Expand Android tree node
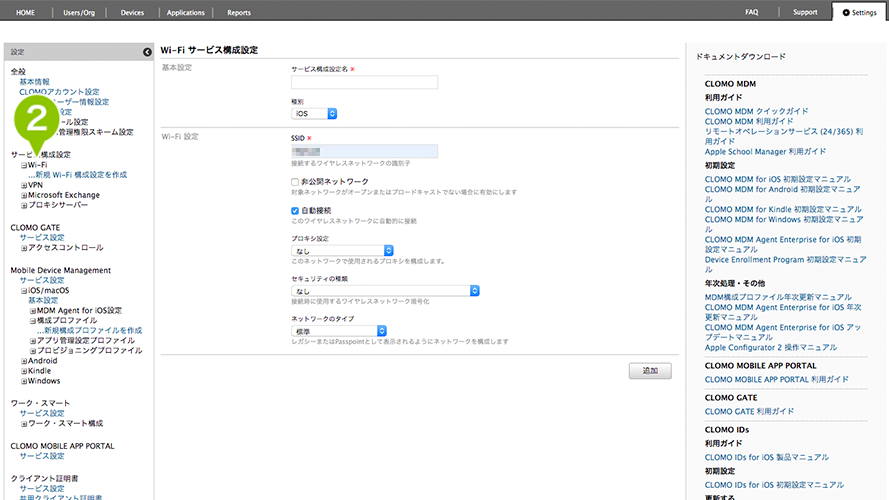The width and height of the screenshot is (889, 500). pos(24,361)
